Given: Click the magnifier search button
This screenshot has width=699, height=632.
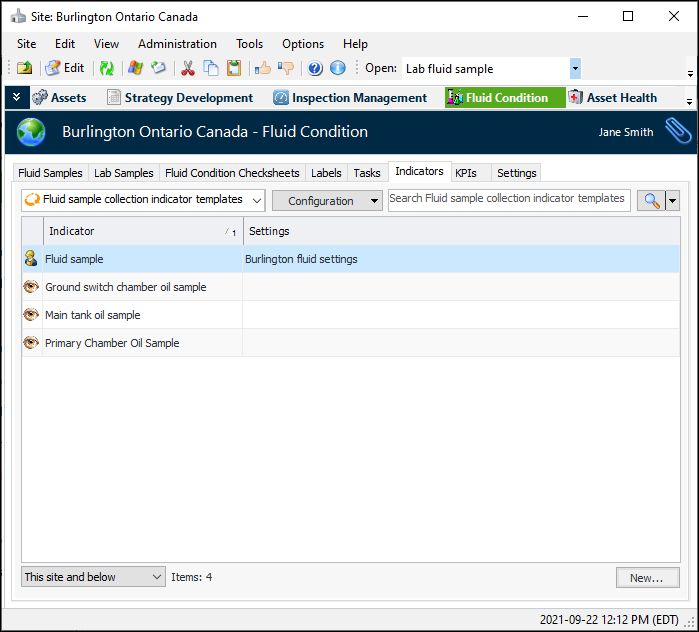Looking at the screenshot, I should [x=651, y=201].
